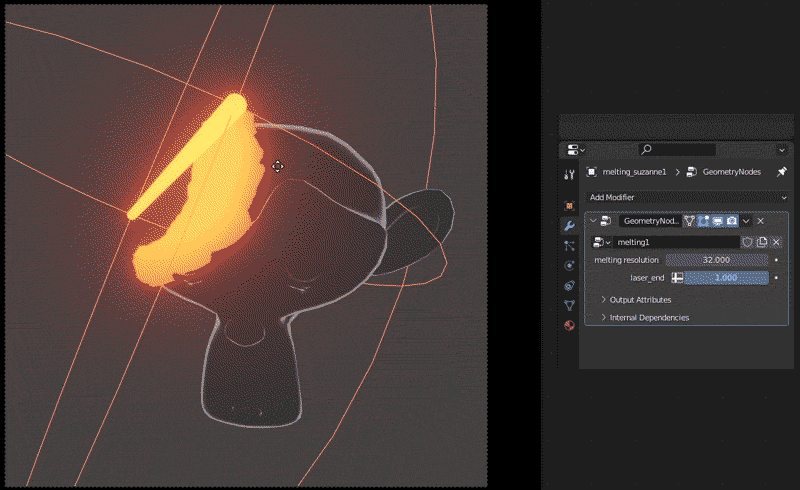Screen dimensions: 800x490
Task: Open the Add Modifier dropdown
Action: (x=688, y=197)
